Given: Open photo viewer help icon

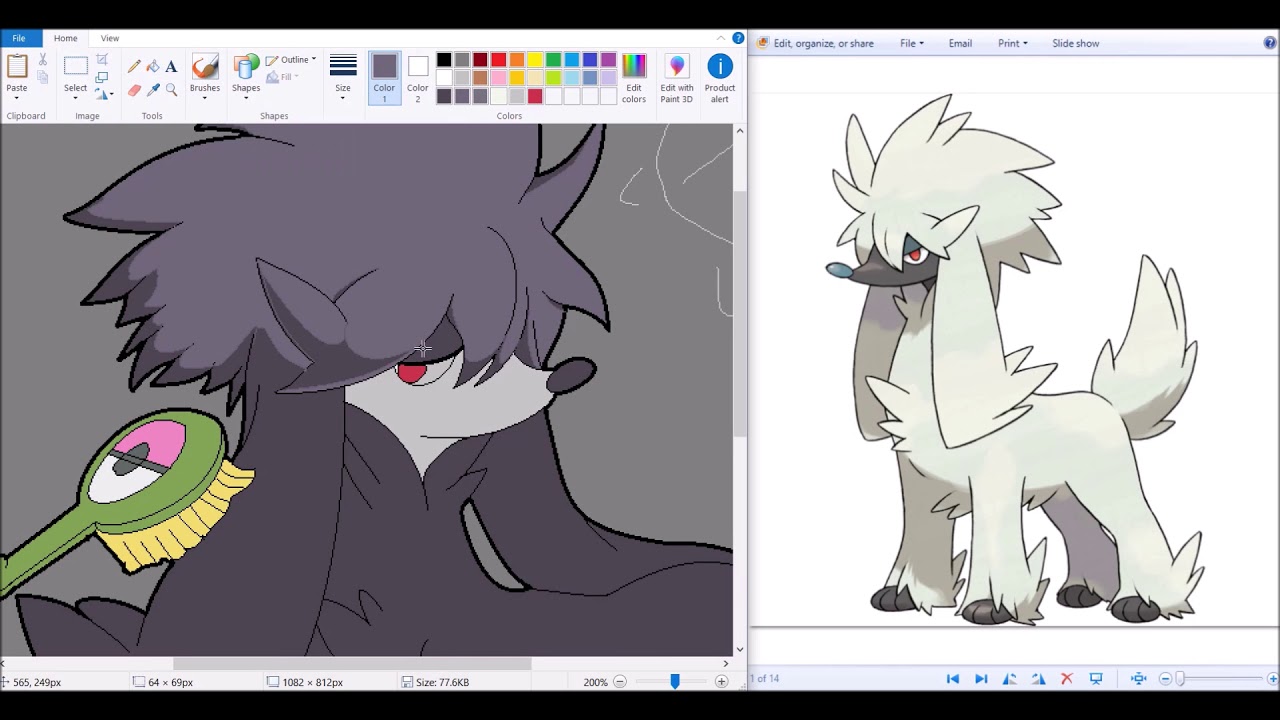Looking at the screenshot, I should pos(1271,43).
